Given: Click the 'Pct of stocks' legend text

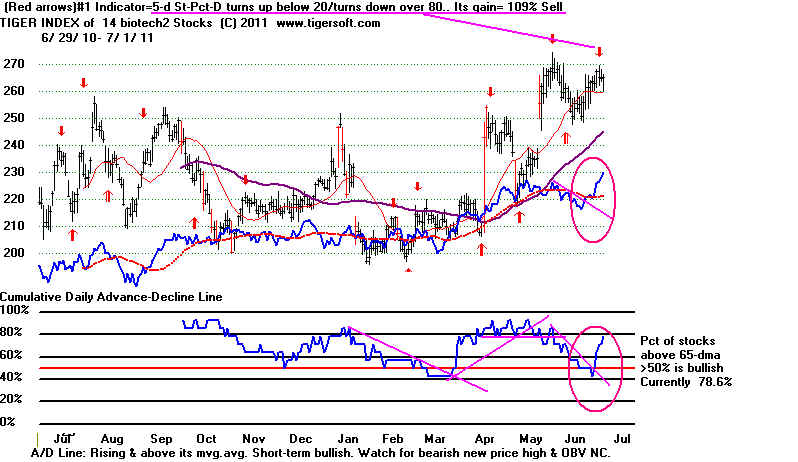Looking at the screenshot, I should [677, 341].
